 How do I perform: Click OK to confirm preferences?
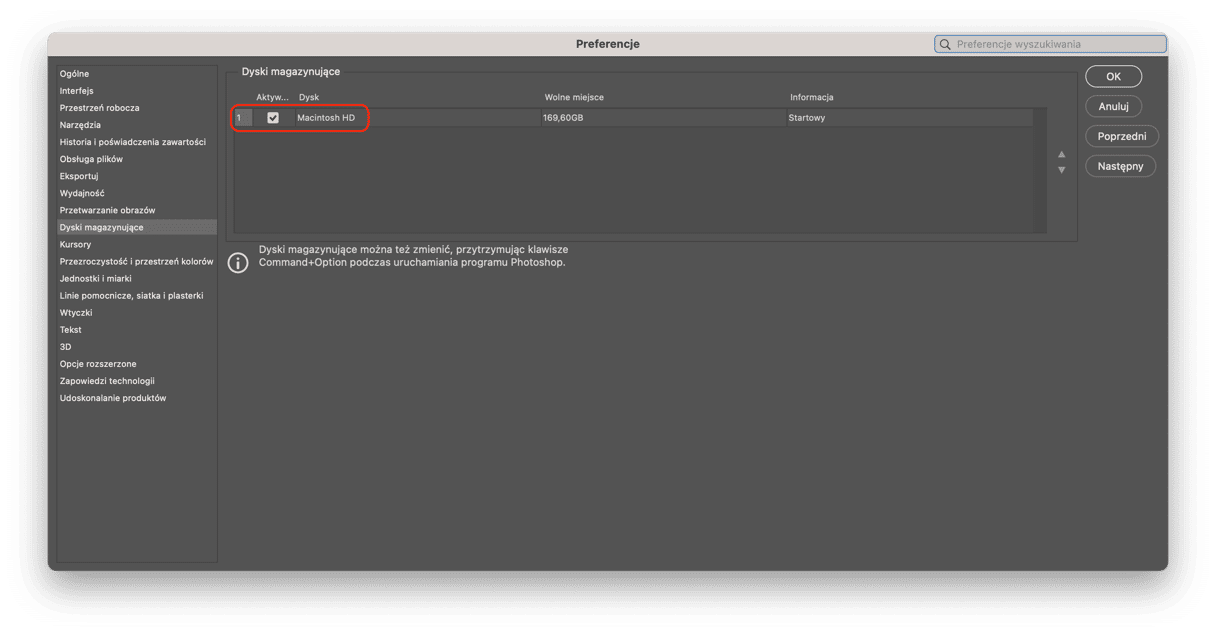coord(1113,76)
